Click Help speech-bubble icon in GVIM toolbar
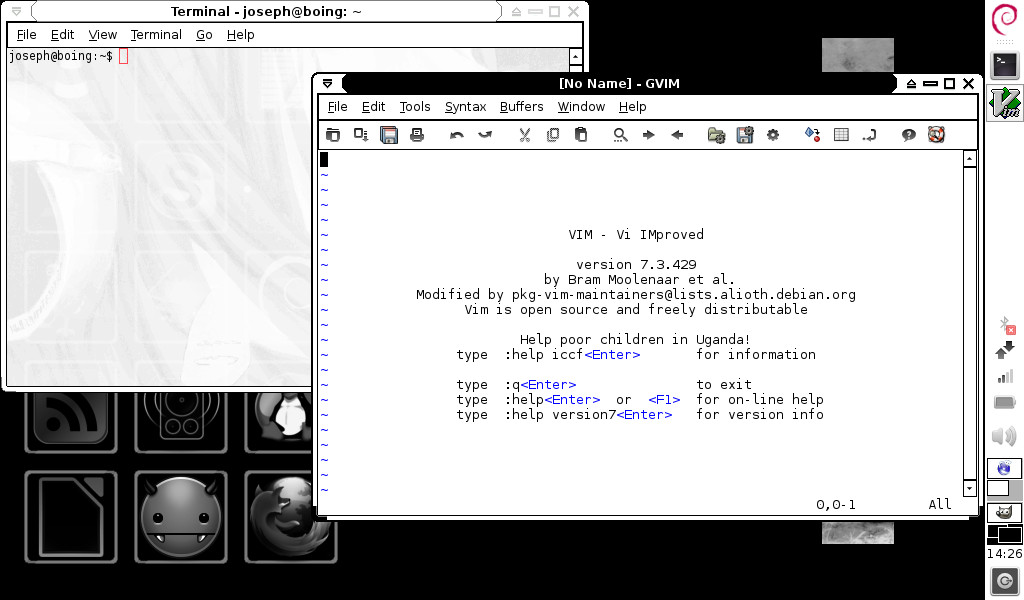 point(908,135)
